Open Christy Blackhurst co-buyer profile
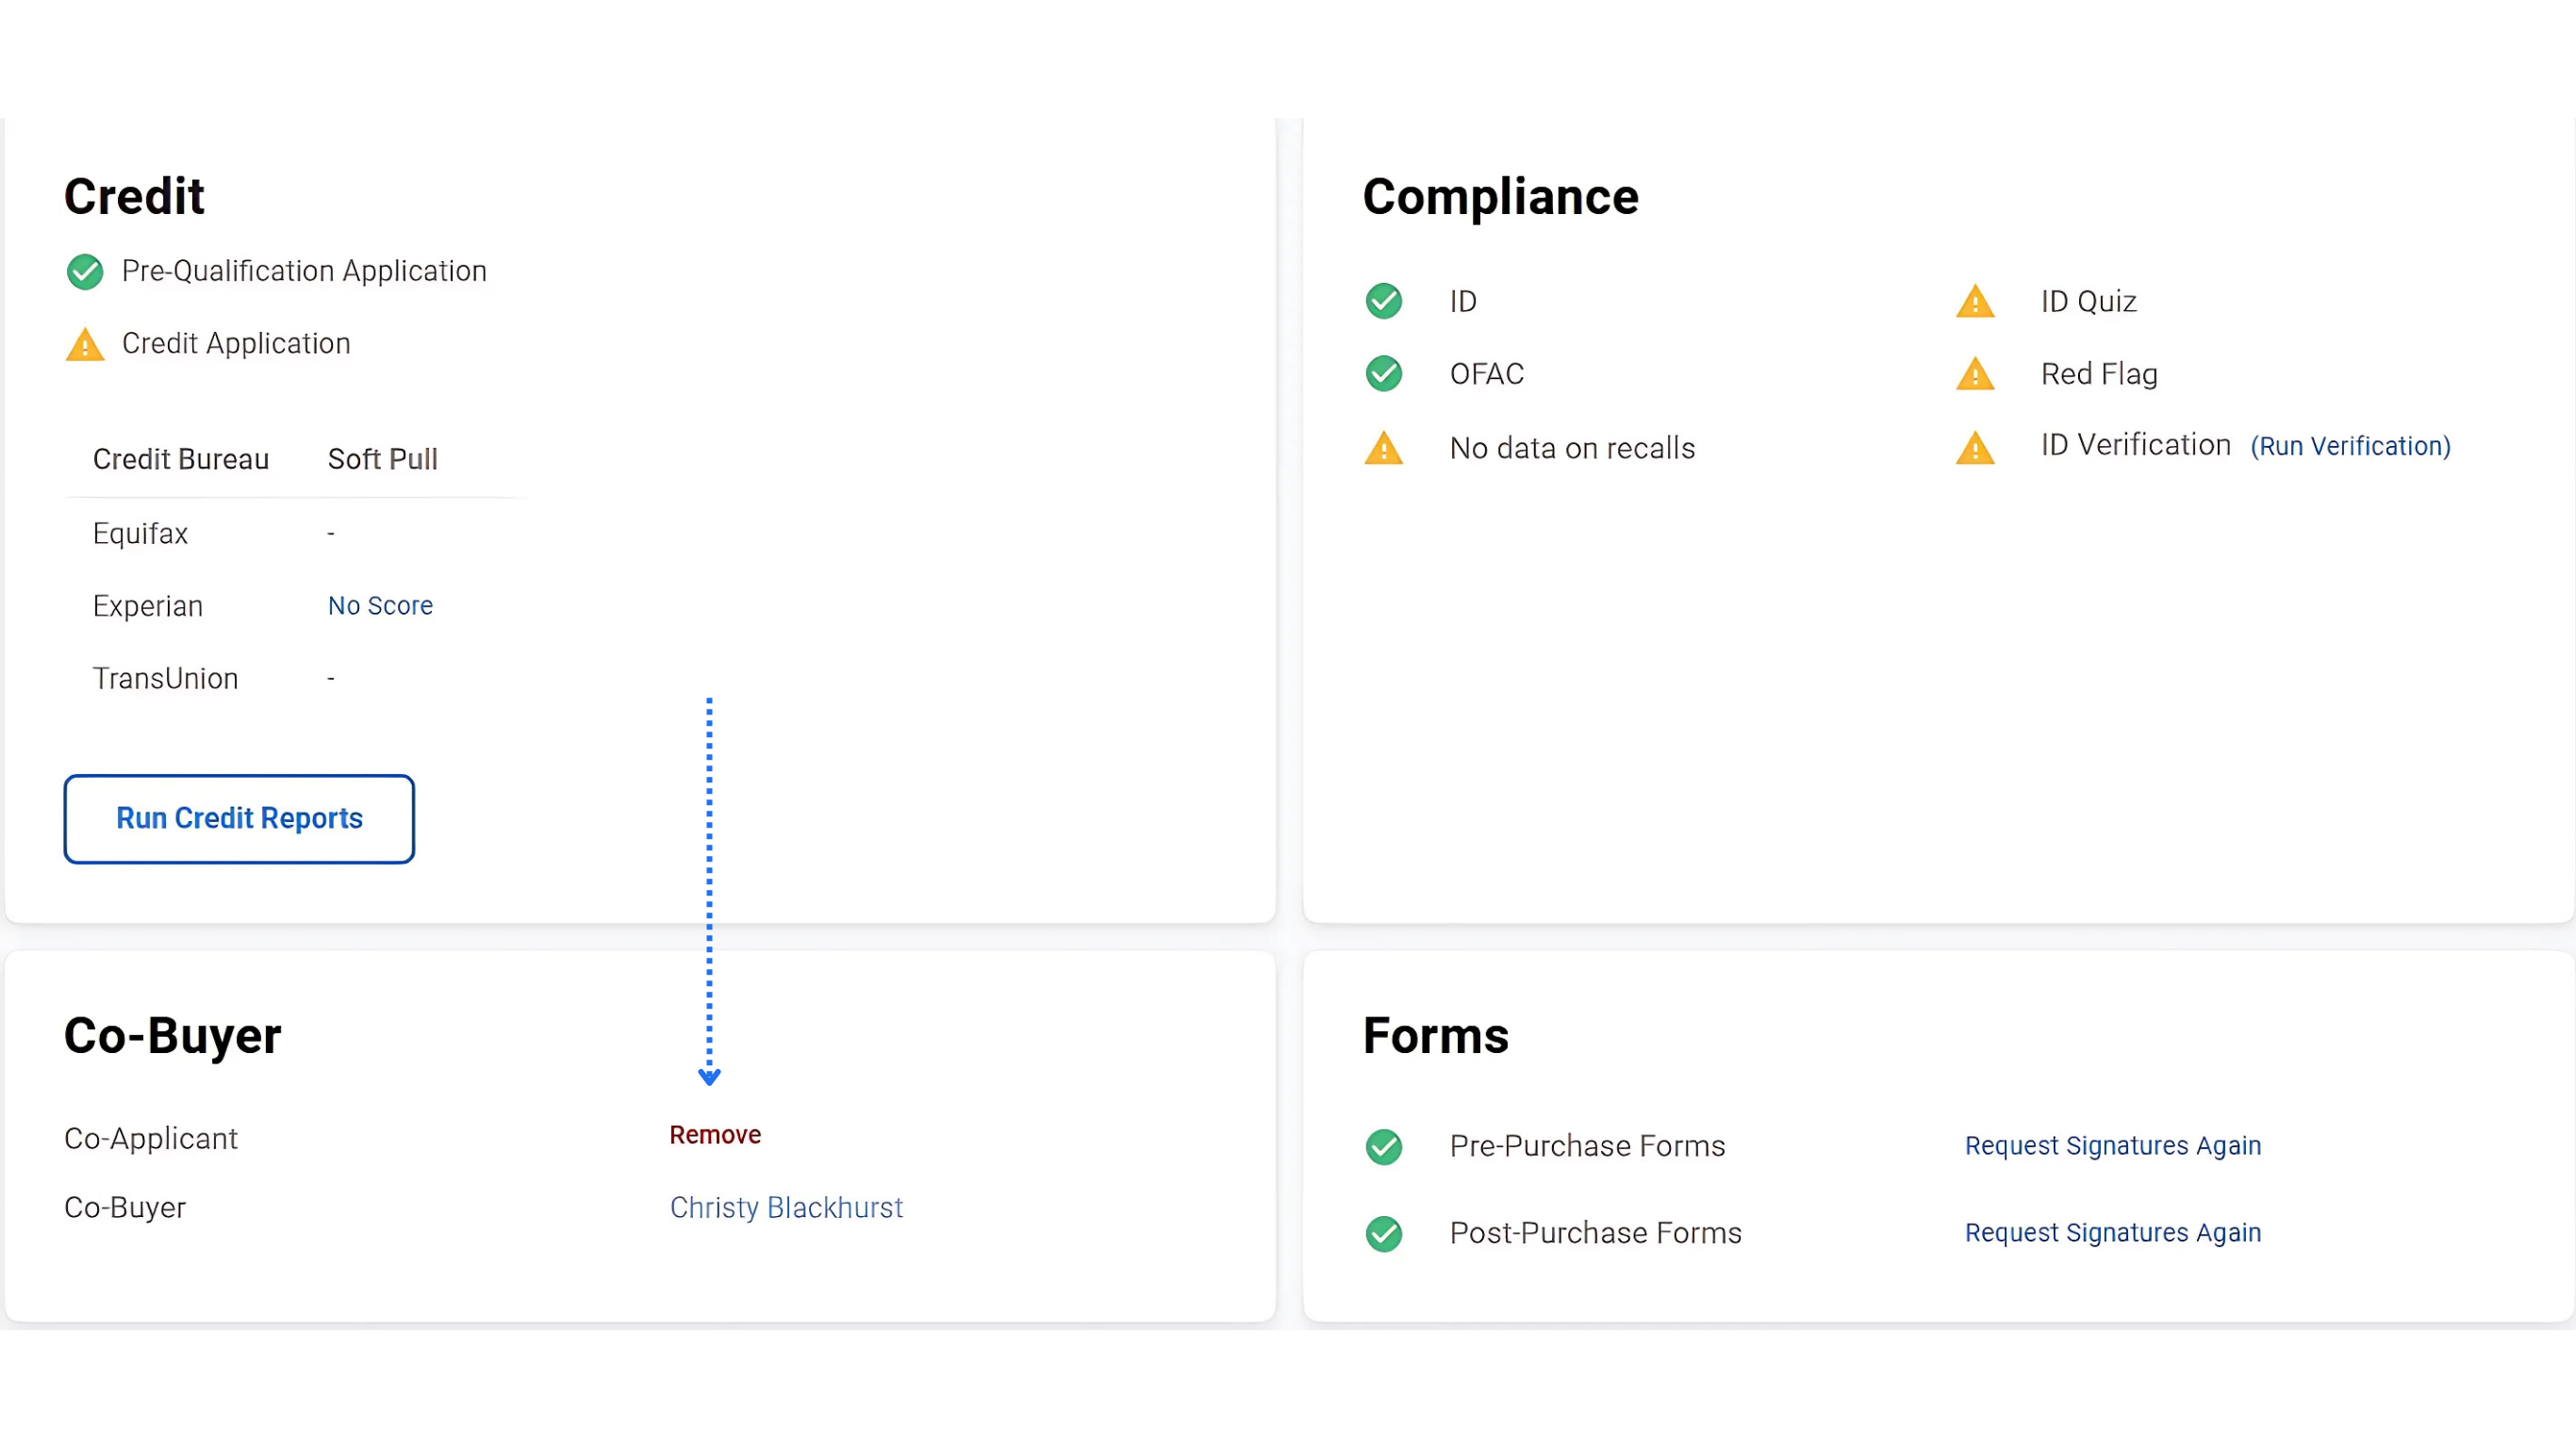2576x1448 pixels. [x=786, y=1208]
